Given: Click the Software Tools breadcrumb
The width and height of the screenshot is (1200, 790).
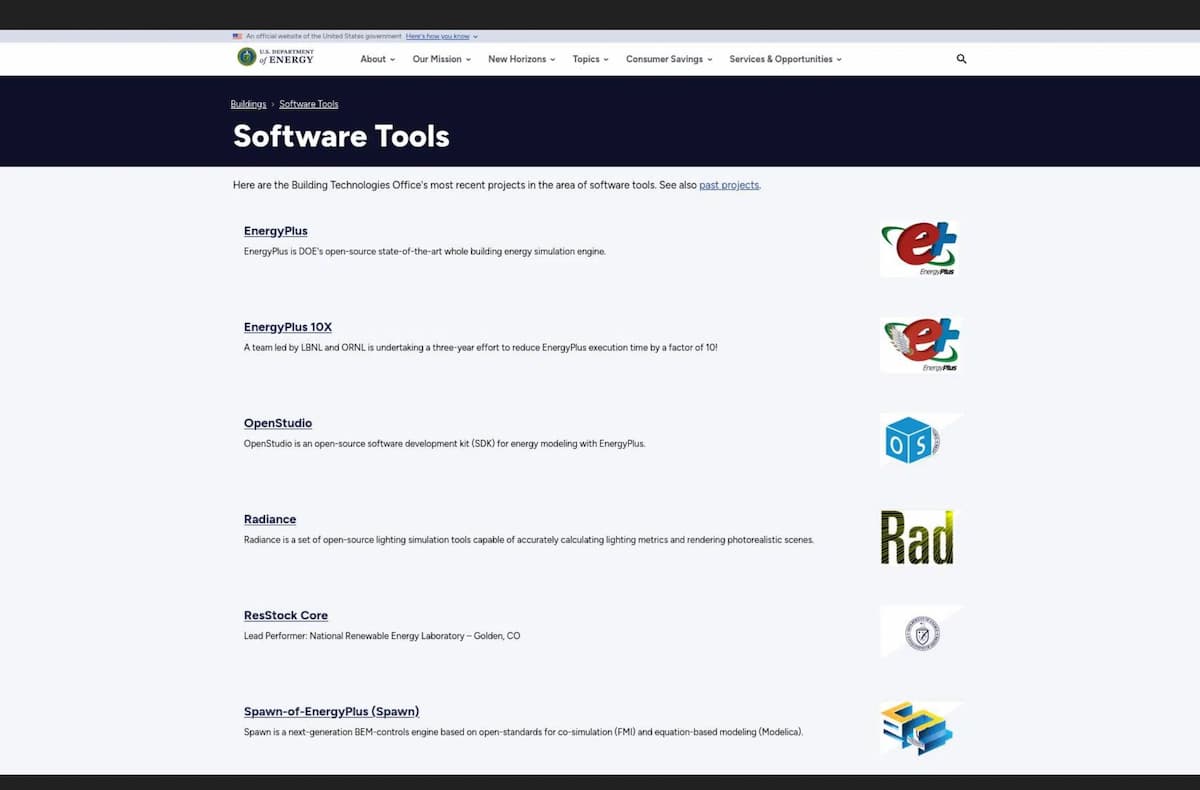Looking at the screenshot, I should tap(309, 104).
